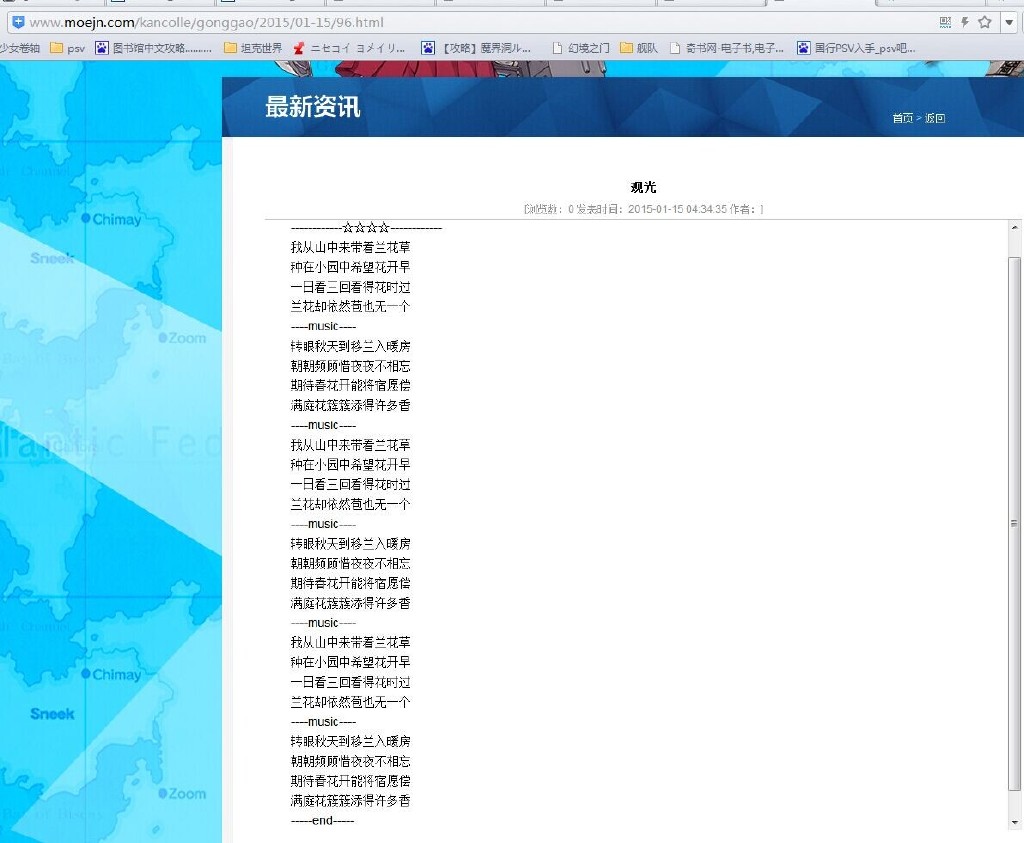Open 图书馆中文攻略 bookmark
The height and width of the screenshot is (843, 1024).
[x=154, y=48]
